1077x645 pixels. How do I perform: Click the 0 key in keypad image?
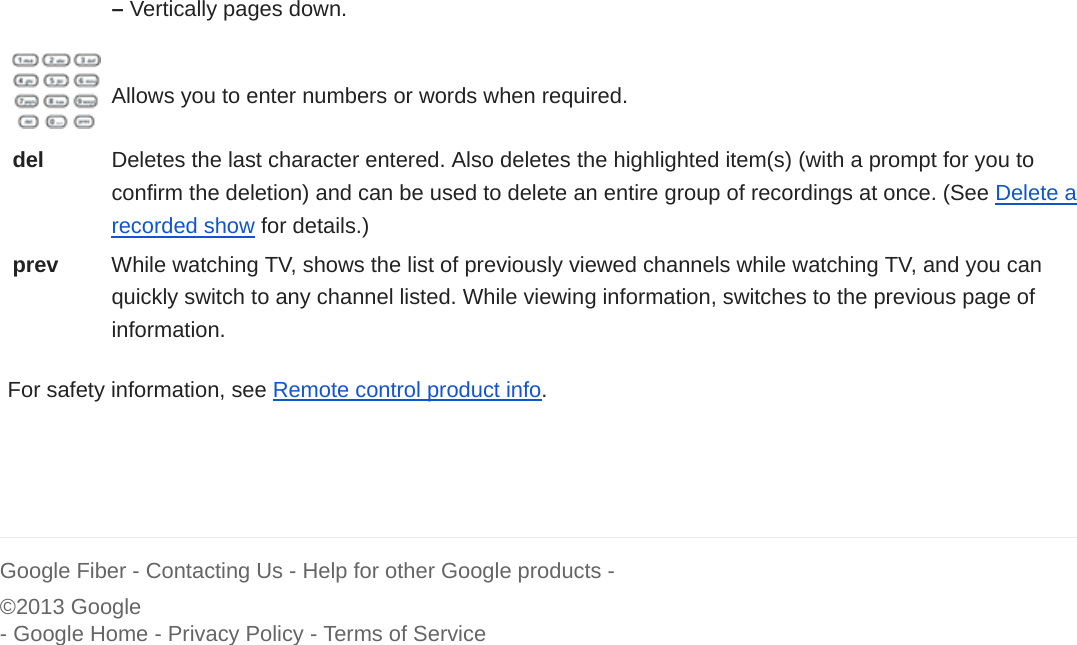pos(57,121)
